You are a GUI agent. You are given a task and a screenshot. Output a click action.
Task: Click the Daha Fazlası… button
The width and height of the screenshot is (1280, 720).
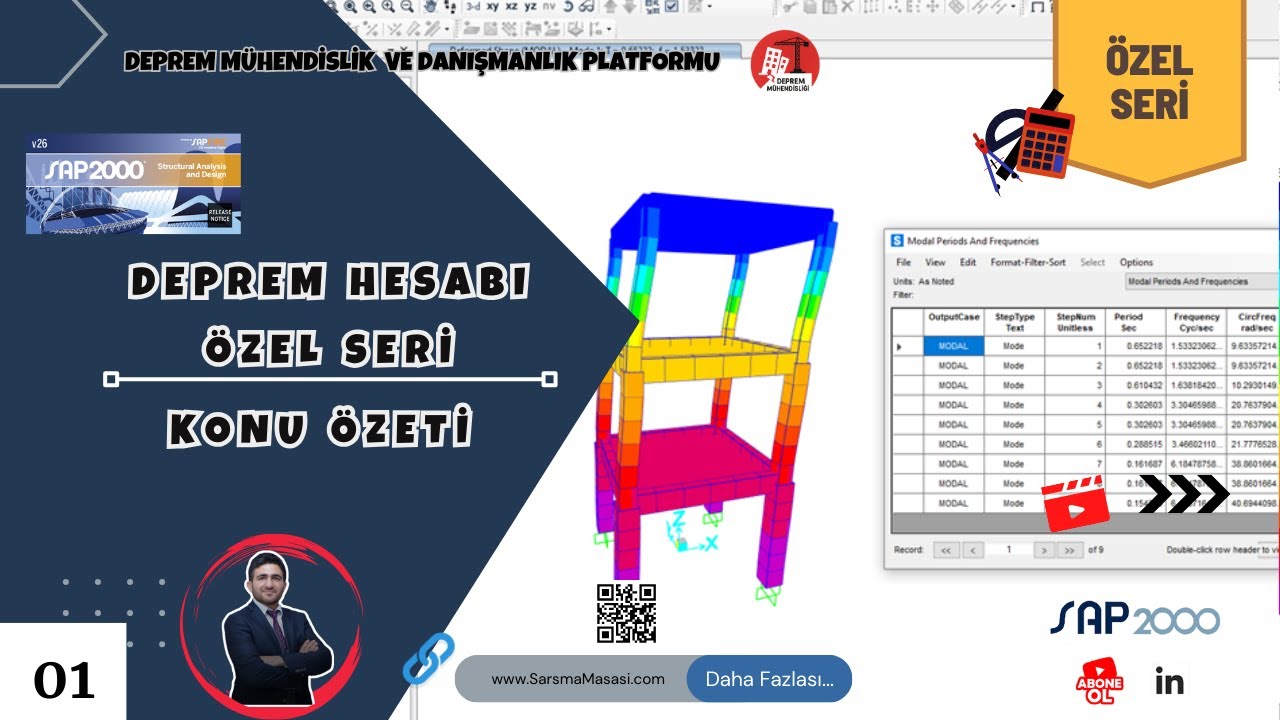[x=769, y=679]
